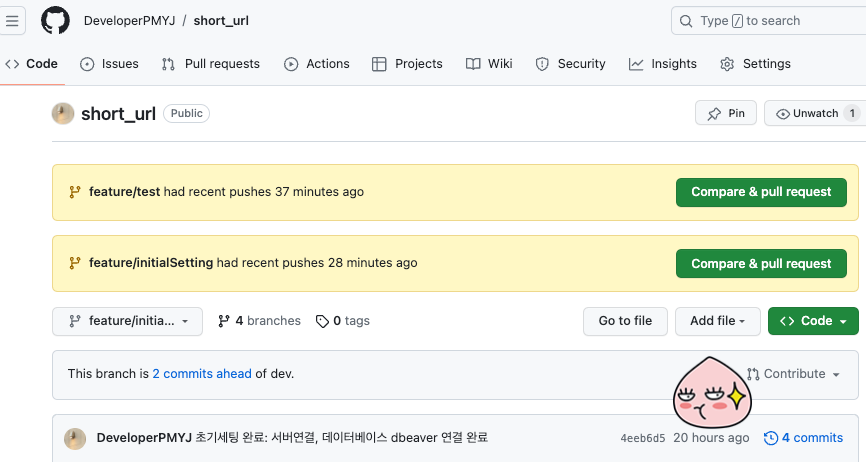Click the Issues circle-dot icon

click(x=87, y=64)
